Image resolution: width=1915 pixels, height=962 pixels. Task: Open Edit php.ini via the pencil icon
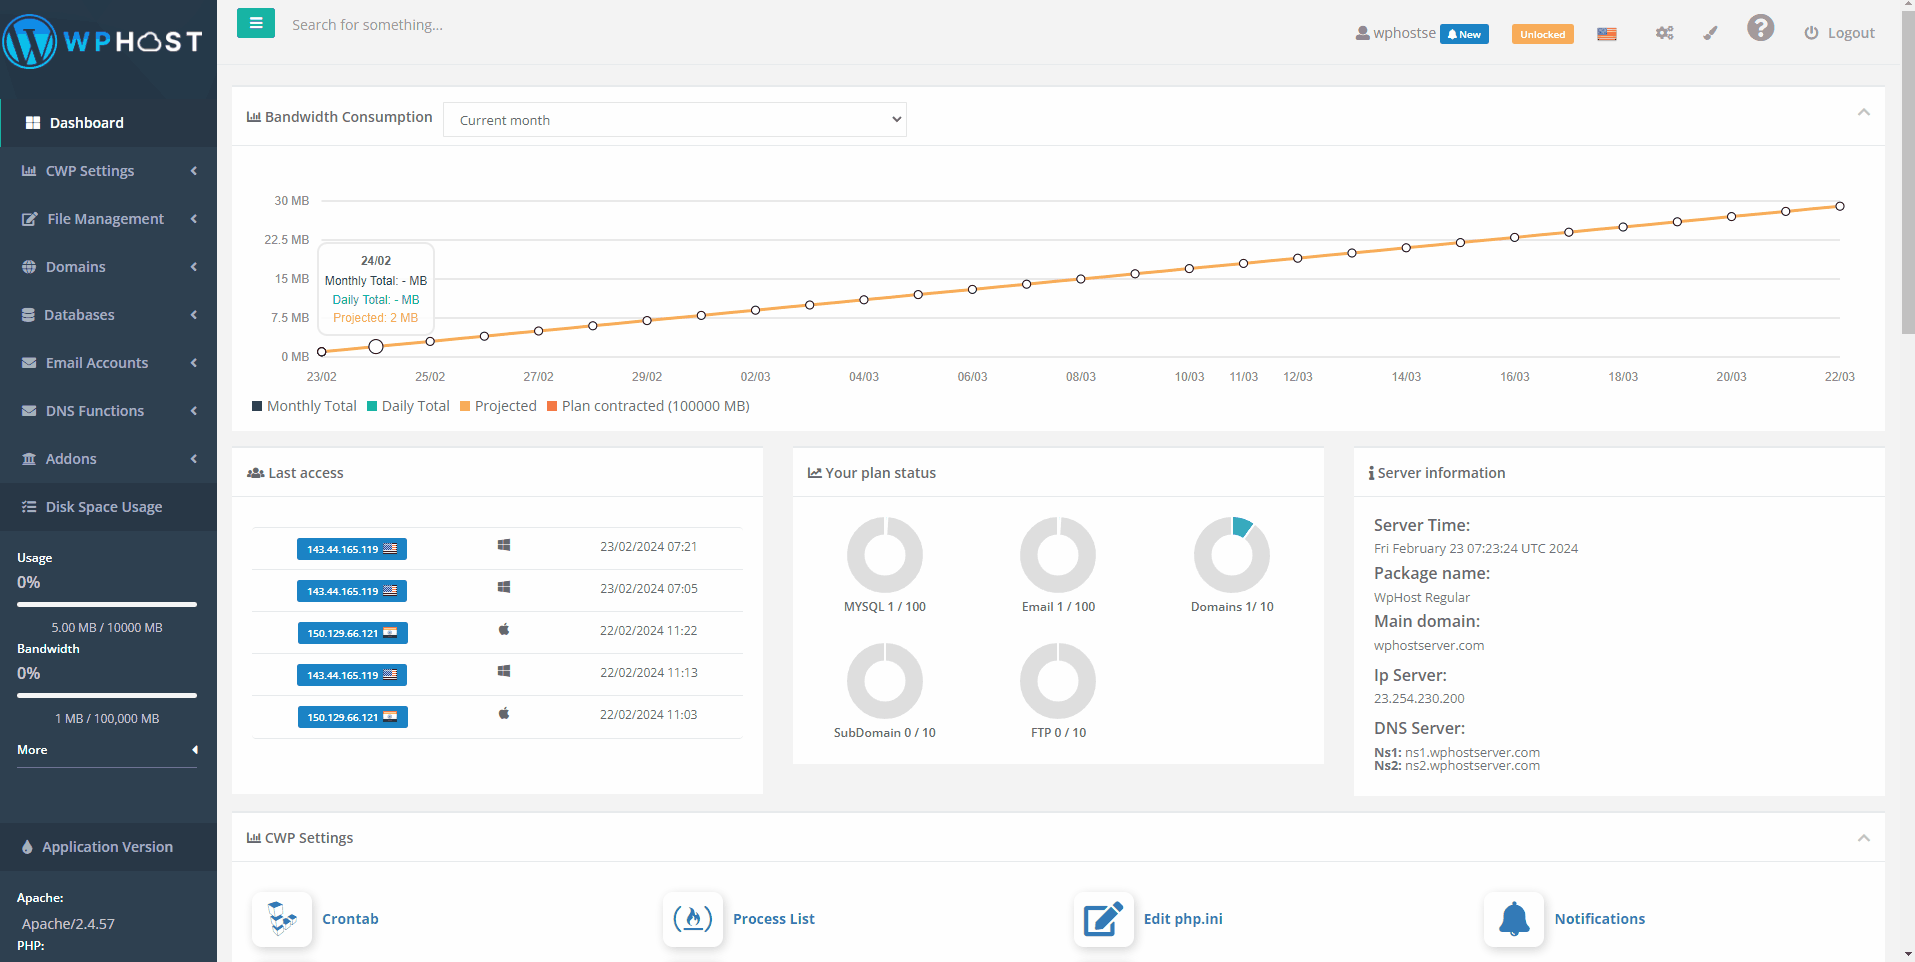(1103, 918)
